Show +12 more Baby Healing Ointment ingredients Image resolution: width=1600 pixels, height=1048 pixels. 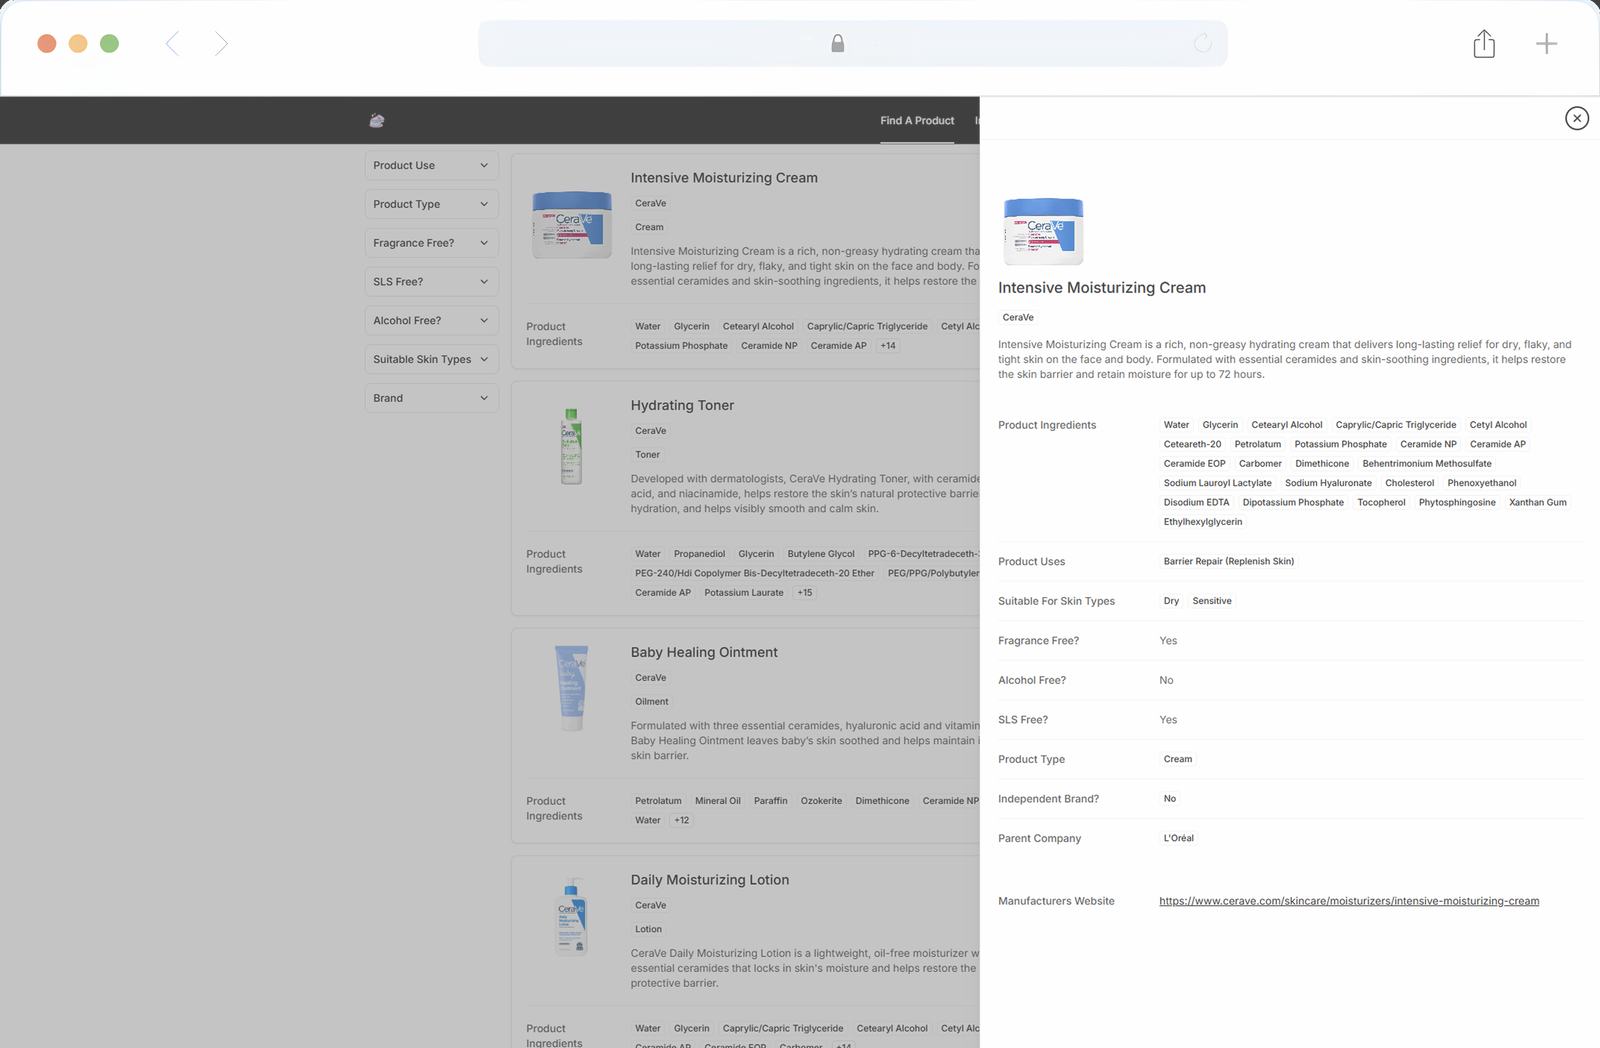tap(682, 821)
